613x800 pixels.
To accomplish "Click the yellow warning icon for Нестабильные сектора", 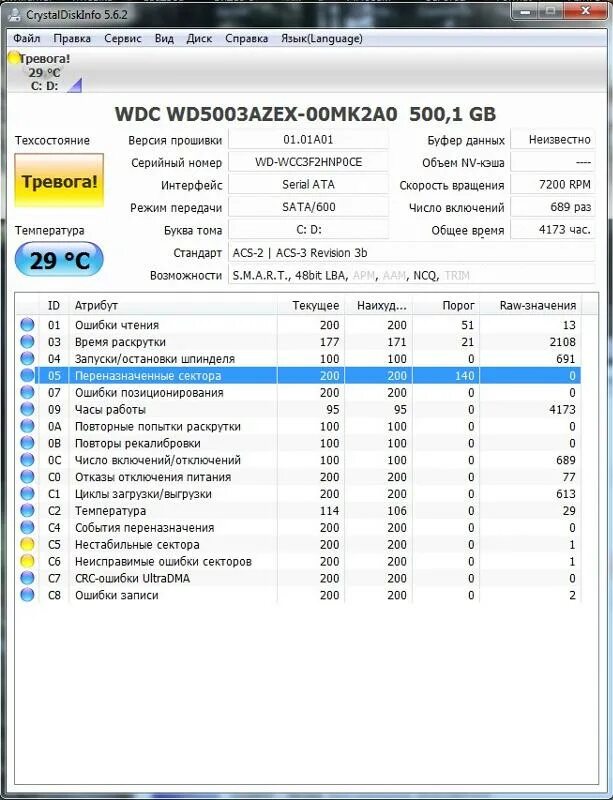I will 27,544.
